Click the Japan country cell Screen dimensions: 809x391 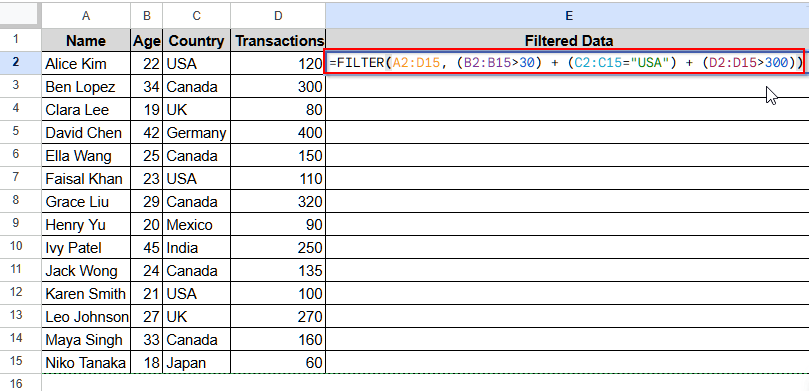pos(197,362)
